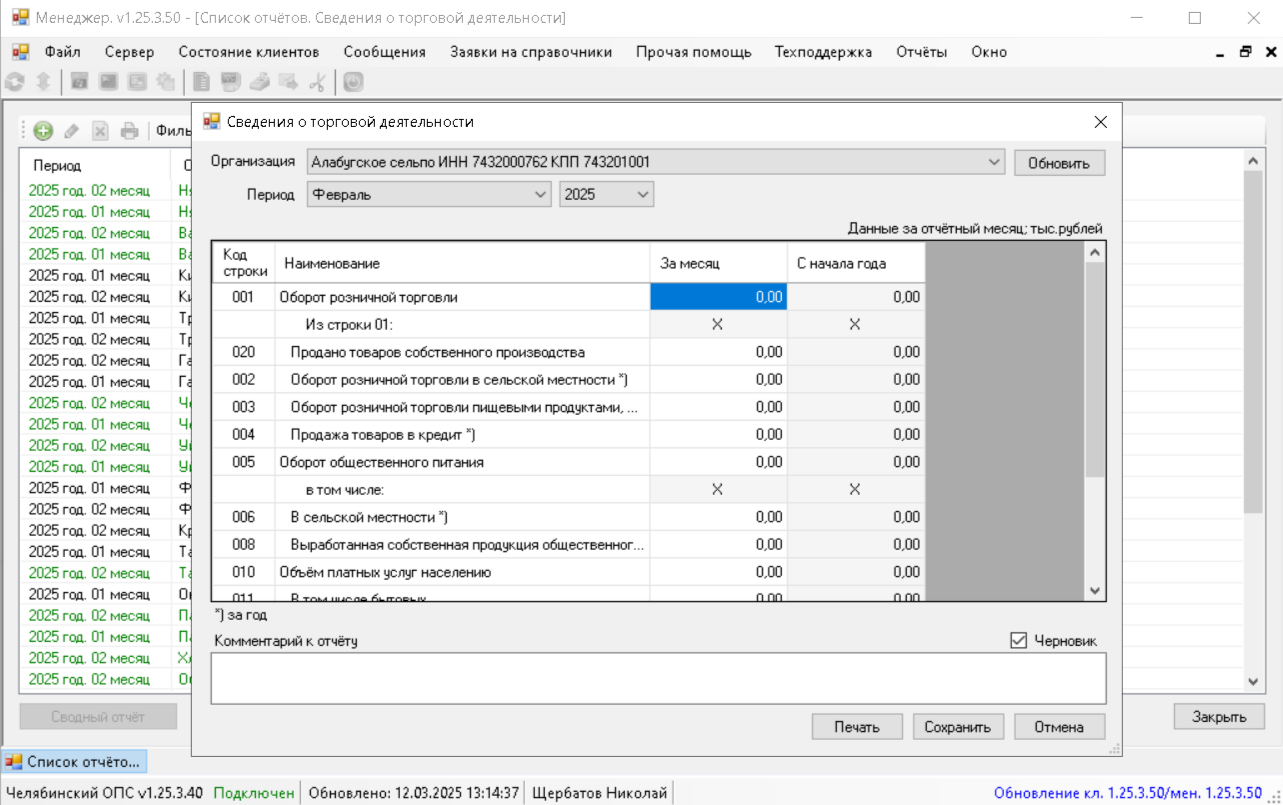Select С начала года cell for row 001
Viewport: 1283px width, 805px height.
(856, 297)
